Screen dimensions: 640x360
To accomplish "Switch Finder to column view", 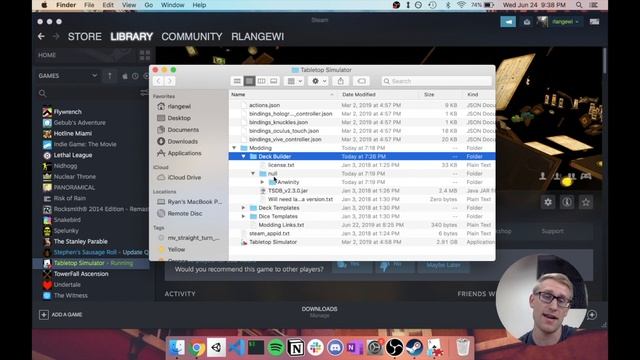I will pyautogui.click(x=261, y=81).
